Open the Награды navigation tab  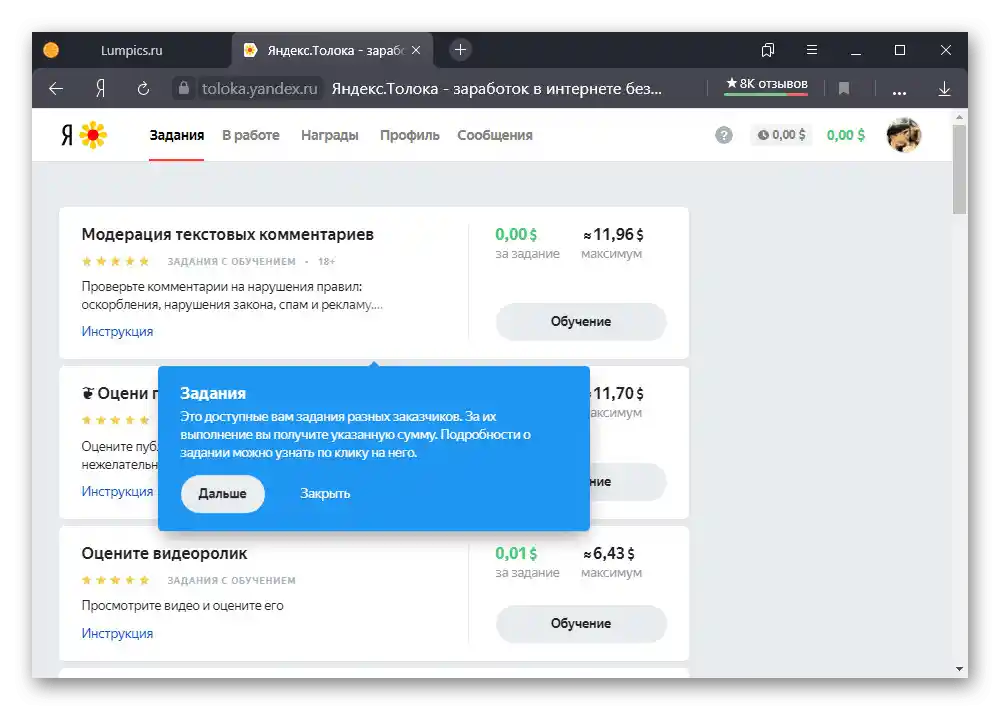tap(330, 135)
